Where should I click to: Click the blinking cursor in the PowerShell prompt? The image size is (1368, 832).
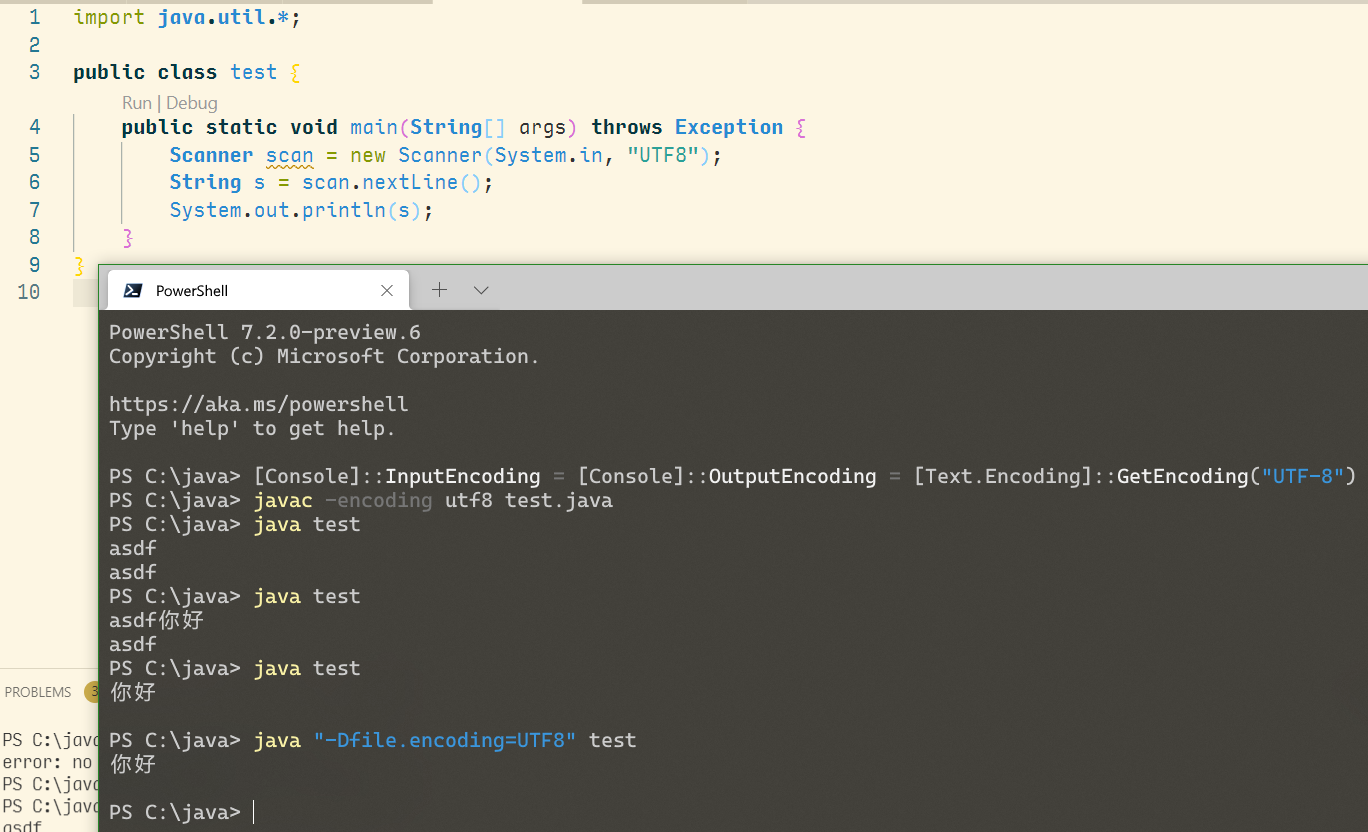coord(253,812)
